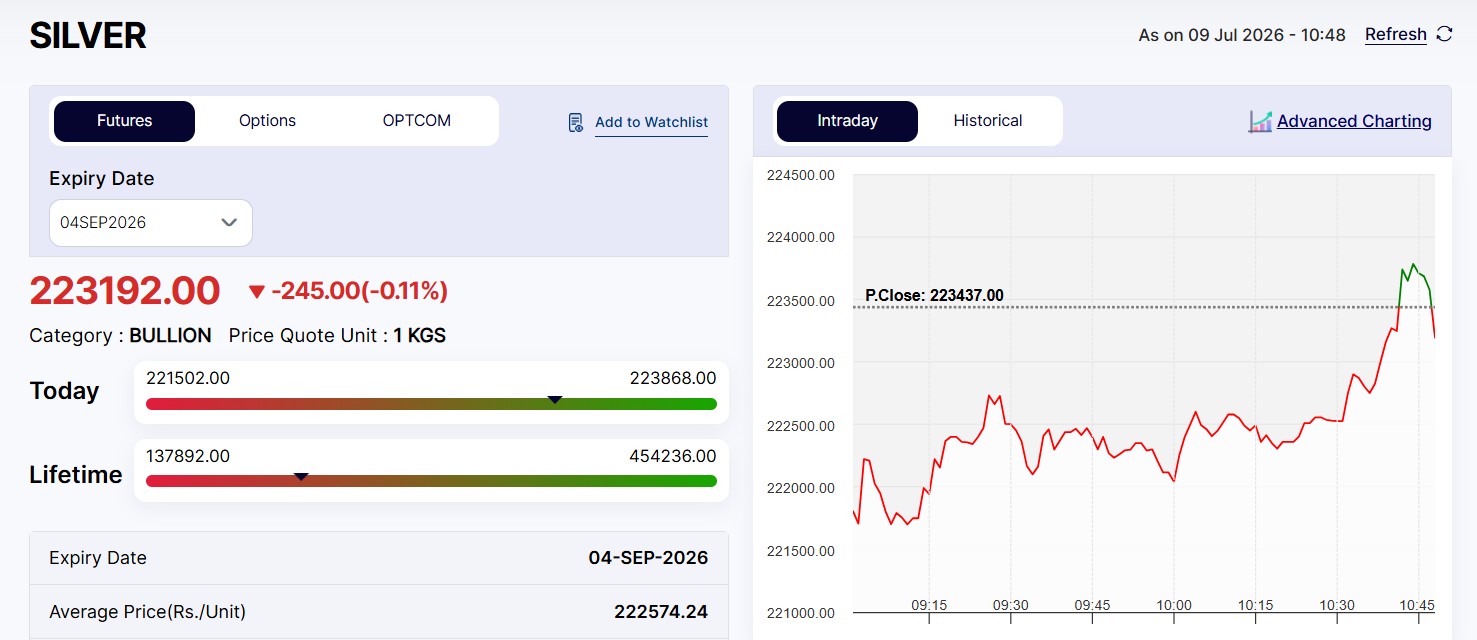1477x640 pixels.
Task: Click the change value -245.00(-0.11%)
Action: point(359,291)
